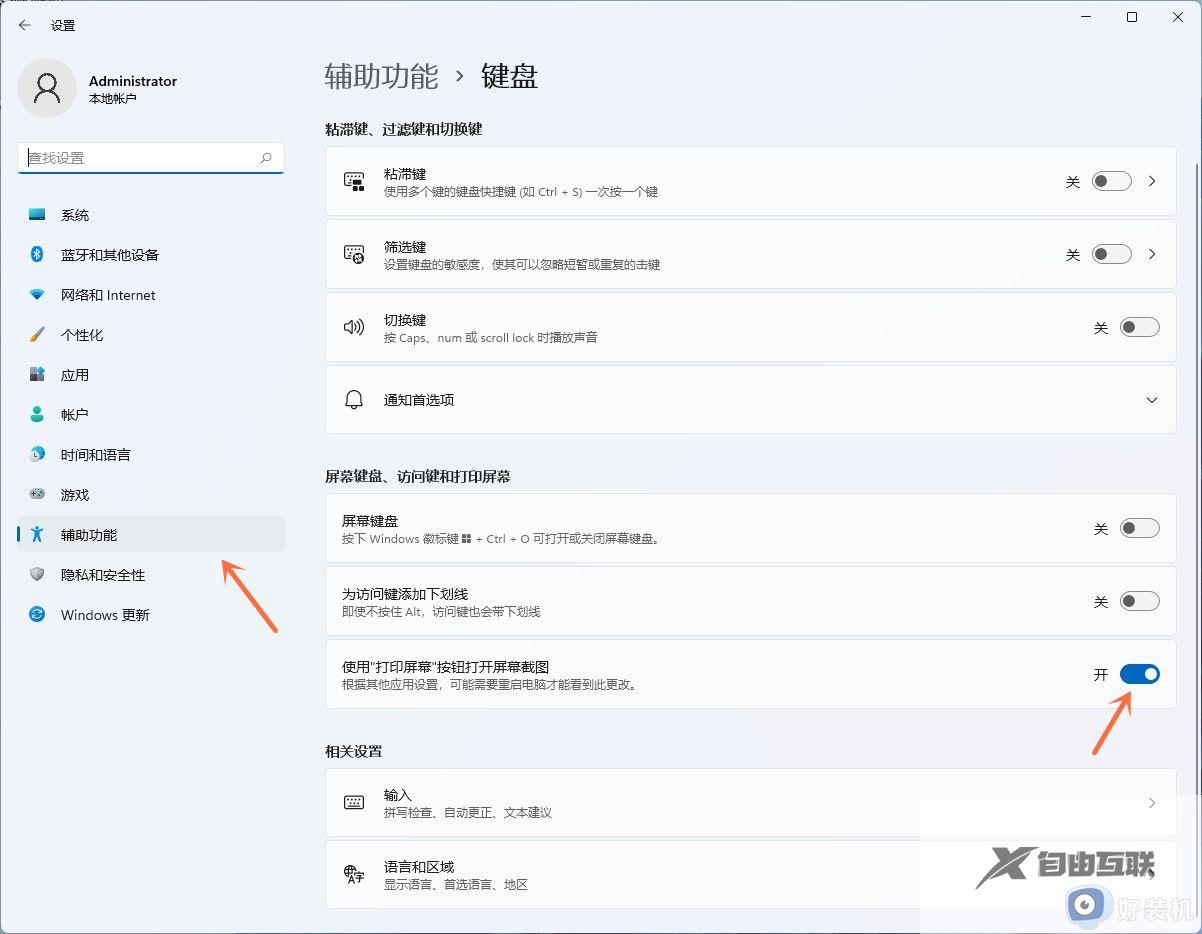Select 辅助功能 in the sidebar
Image resolution: width=1202 pixels, height=934 pixels.
click(90, 534)
